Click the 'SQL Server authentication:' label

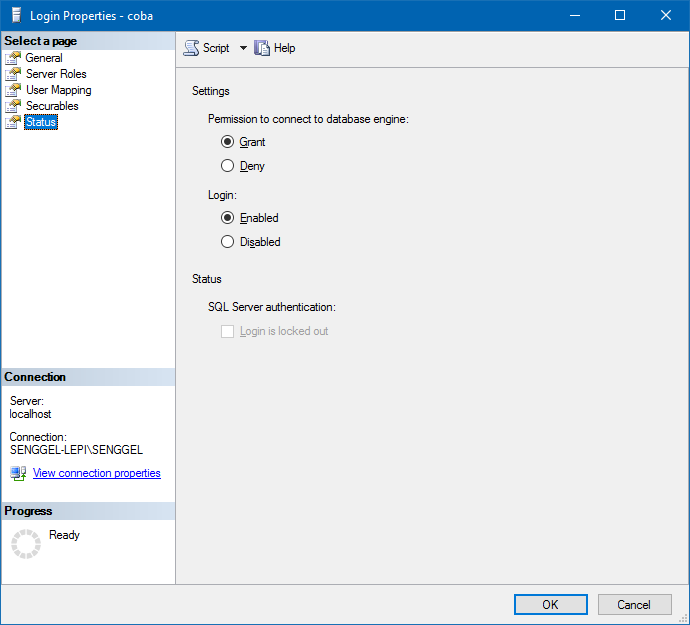point(272,307)
